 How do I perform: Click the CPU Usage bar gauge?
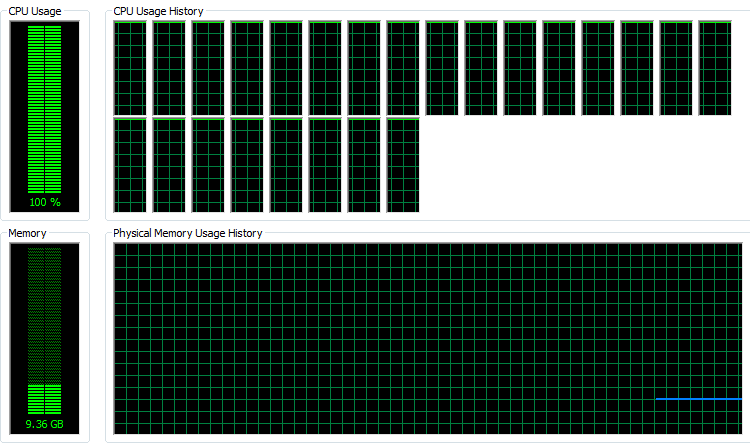tap(44, 116)
